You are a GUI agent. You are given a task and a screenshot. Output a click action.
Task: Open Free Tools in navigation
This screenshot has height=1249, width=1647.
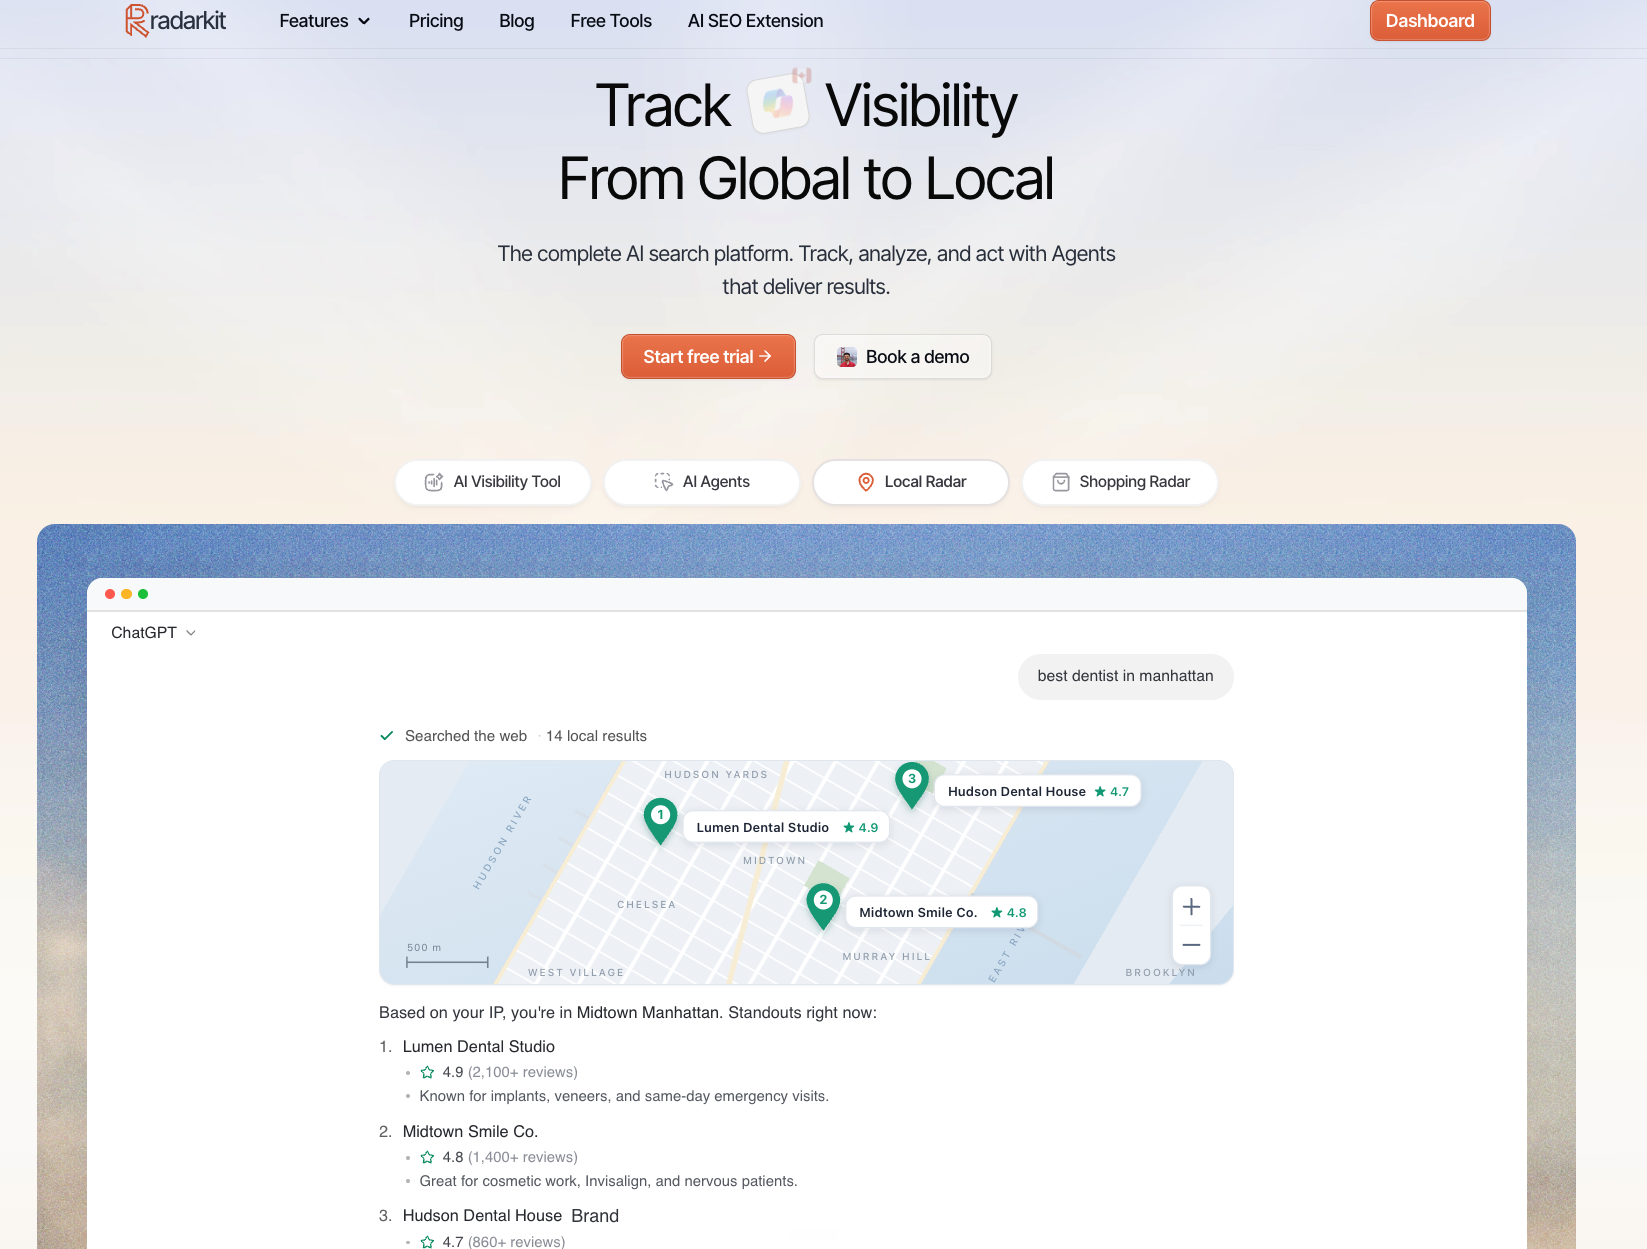click(611, 21)
